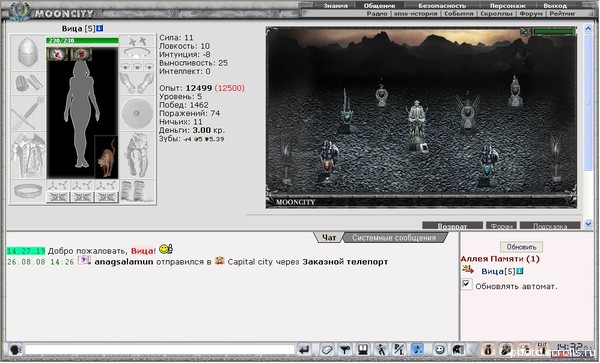Click the scrollbar down arrow beside the scene
The image size is (600, 363).
point(588,224)
